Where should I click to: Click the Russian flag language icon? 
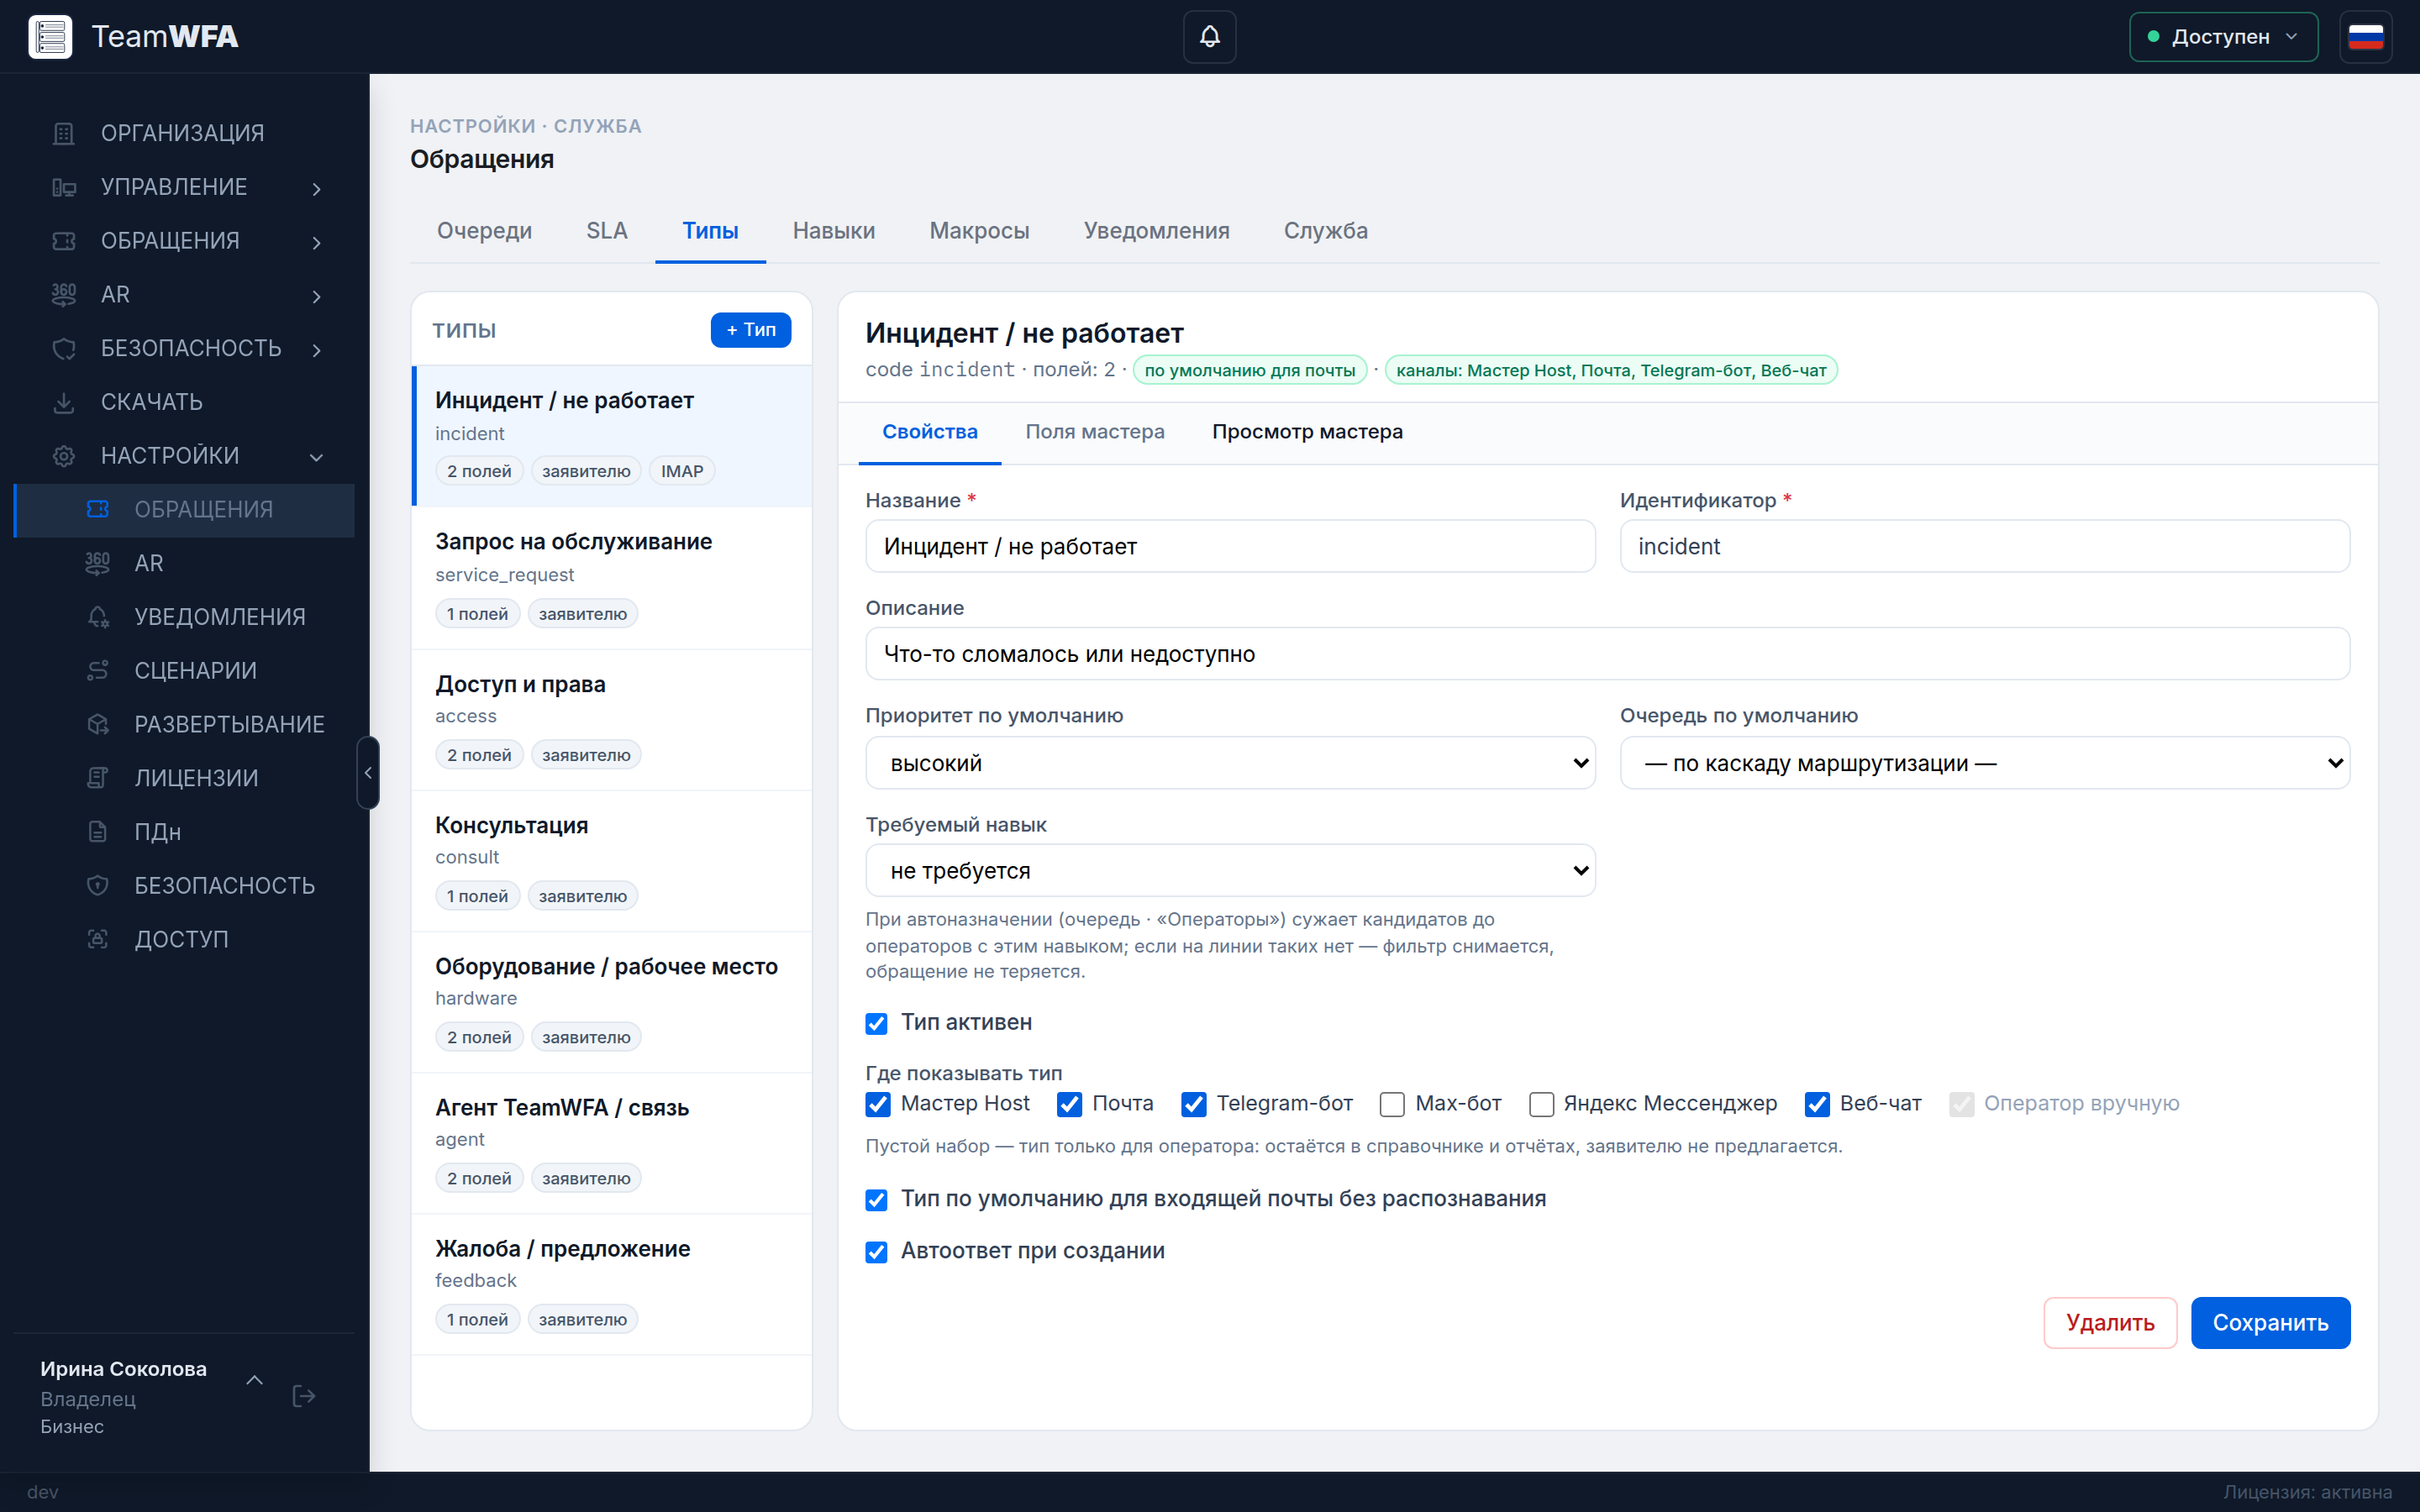[2365, 37]
